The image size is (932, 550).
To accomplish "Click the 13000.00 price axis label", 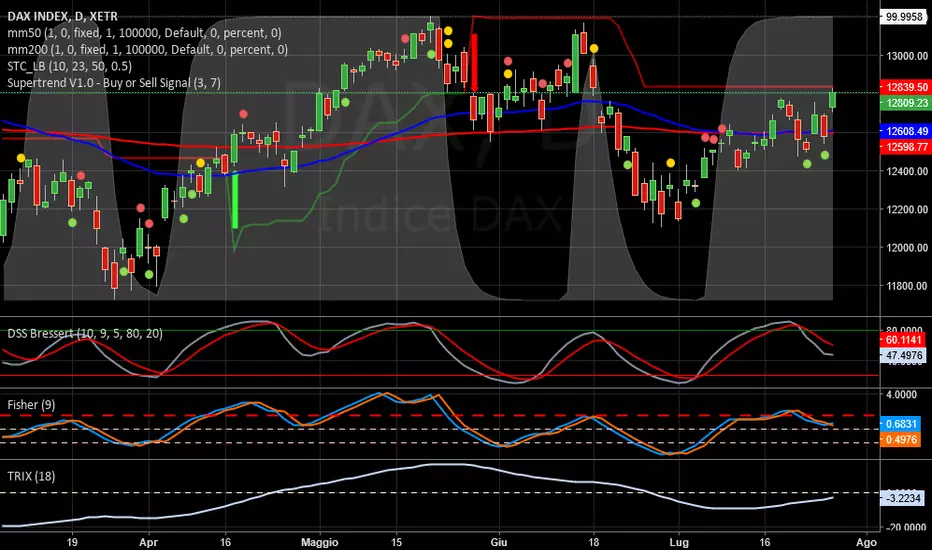I will point(907,56).
